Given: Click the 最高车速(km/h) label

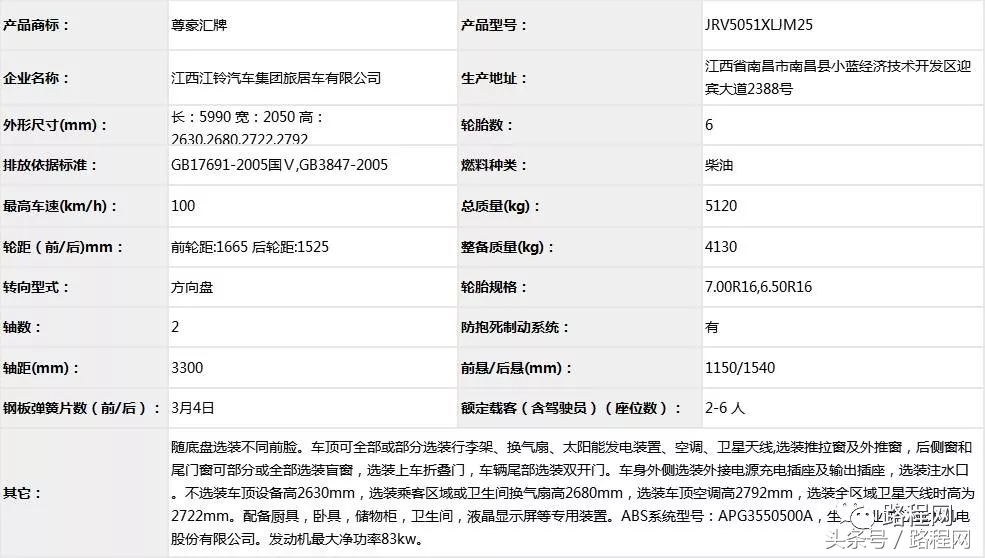Looking at the screenshot, I should coord(60,206).
